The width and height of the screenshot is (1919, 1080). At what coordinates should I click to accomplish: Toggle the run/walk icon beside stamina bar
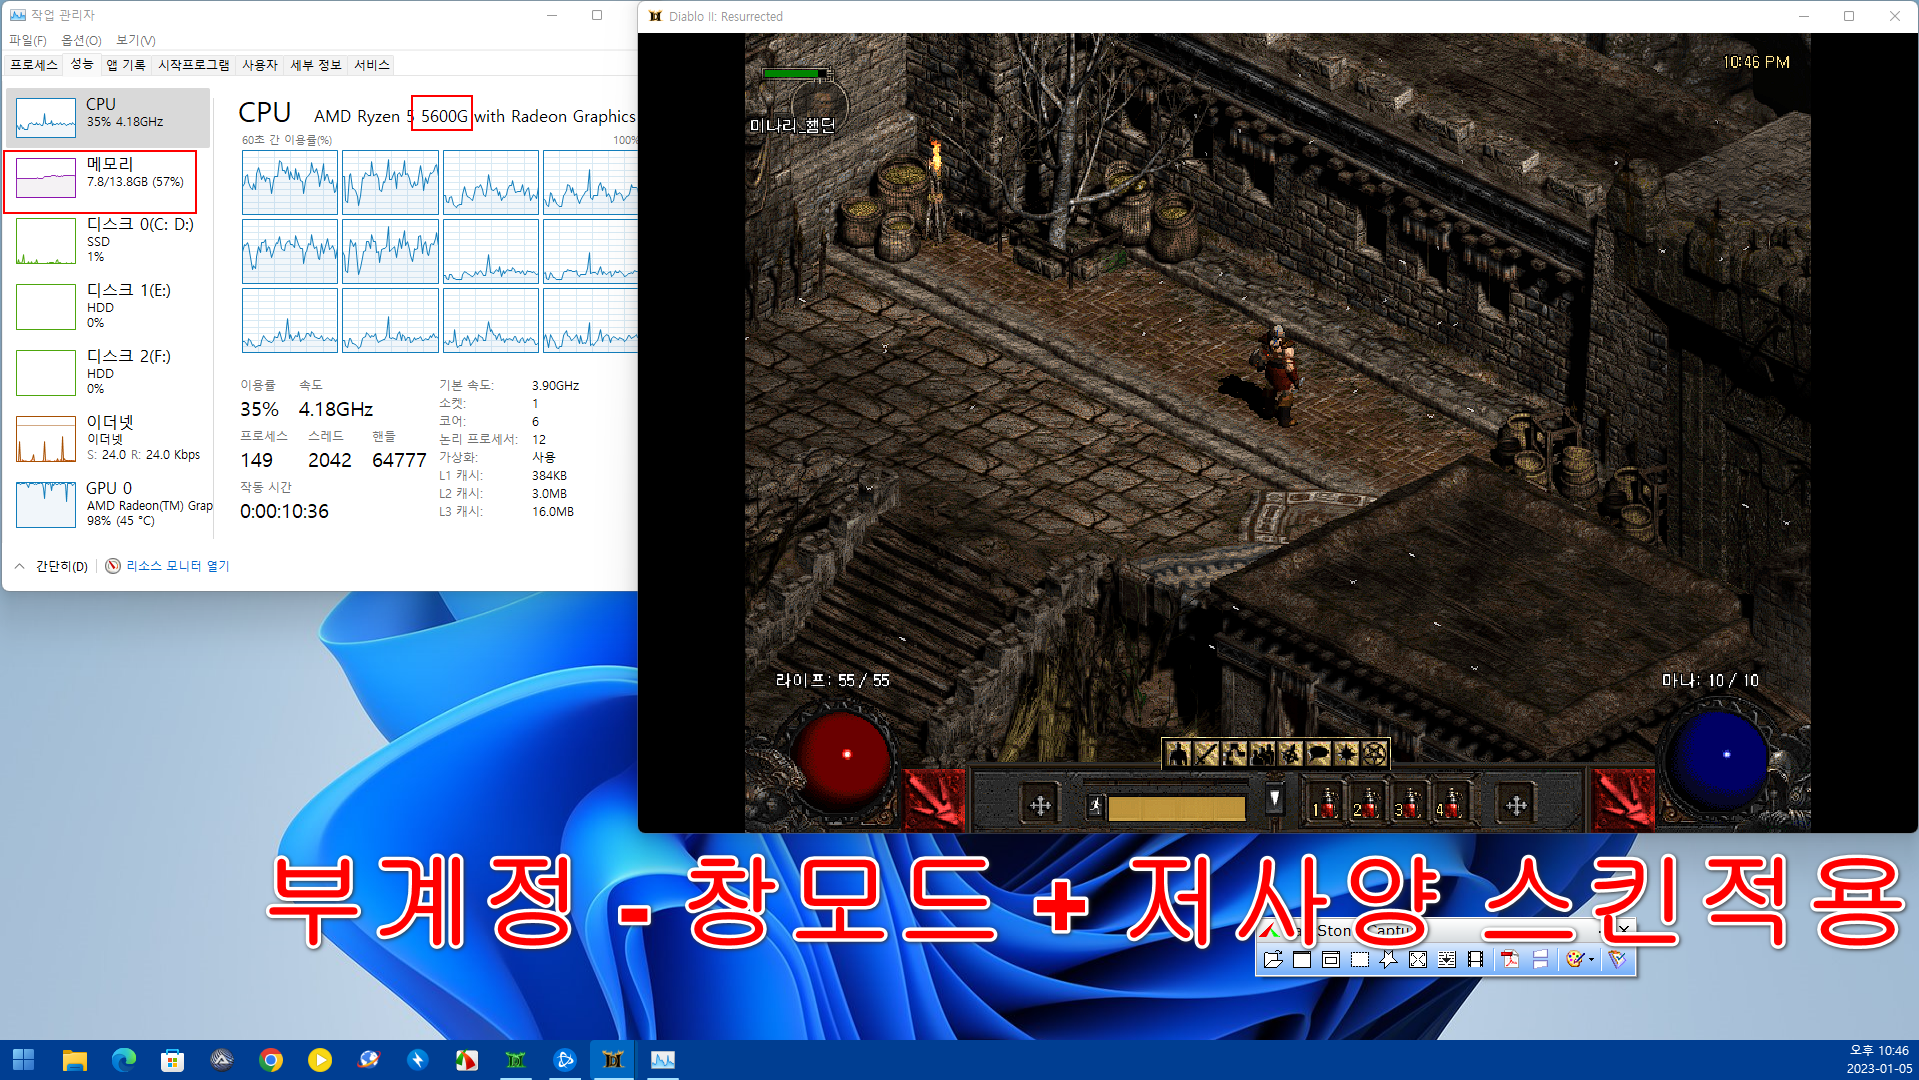click(x=1096, y=806)
